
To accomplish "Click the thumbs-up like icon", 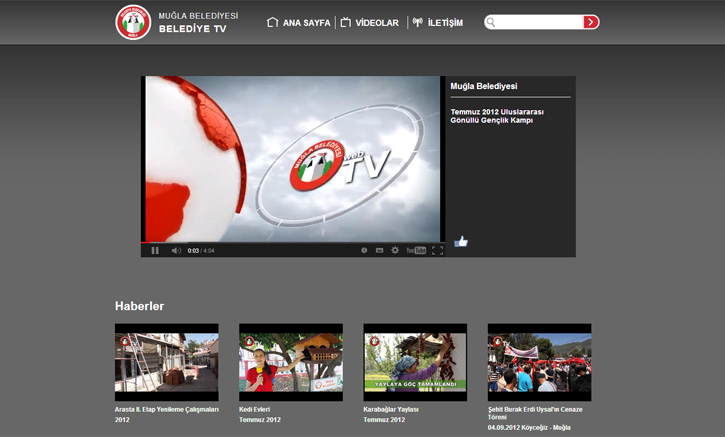I will [461, 241].
